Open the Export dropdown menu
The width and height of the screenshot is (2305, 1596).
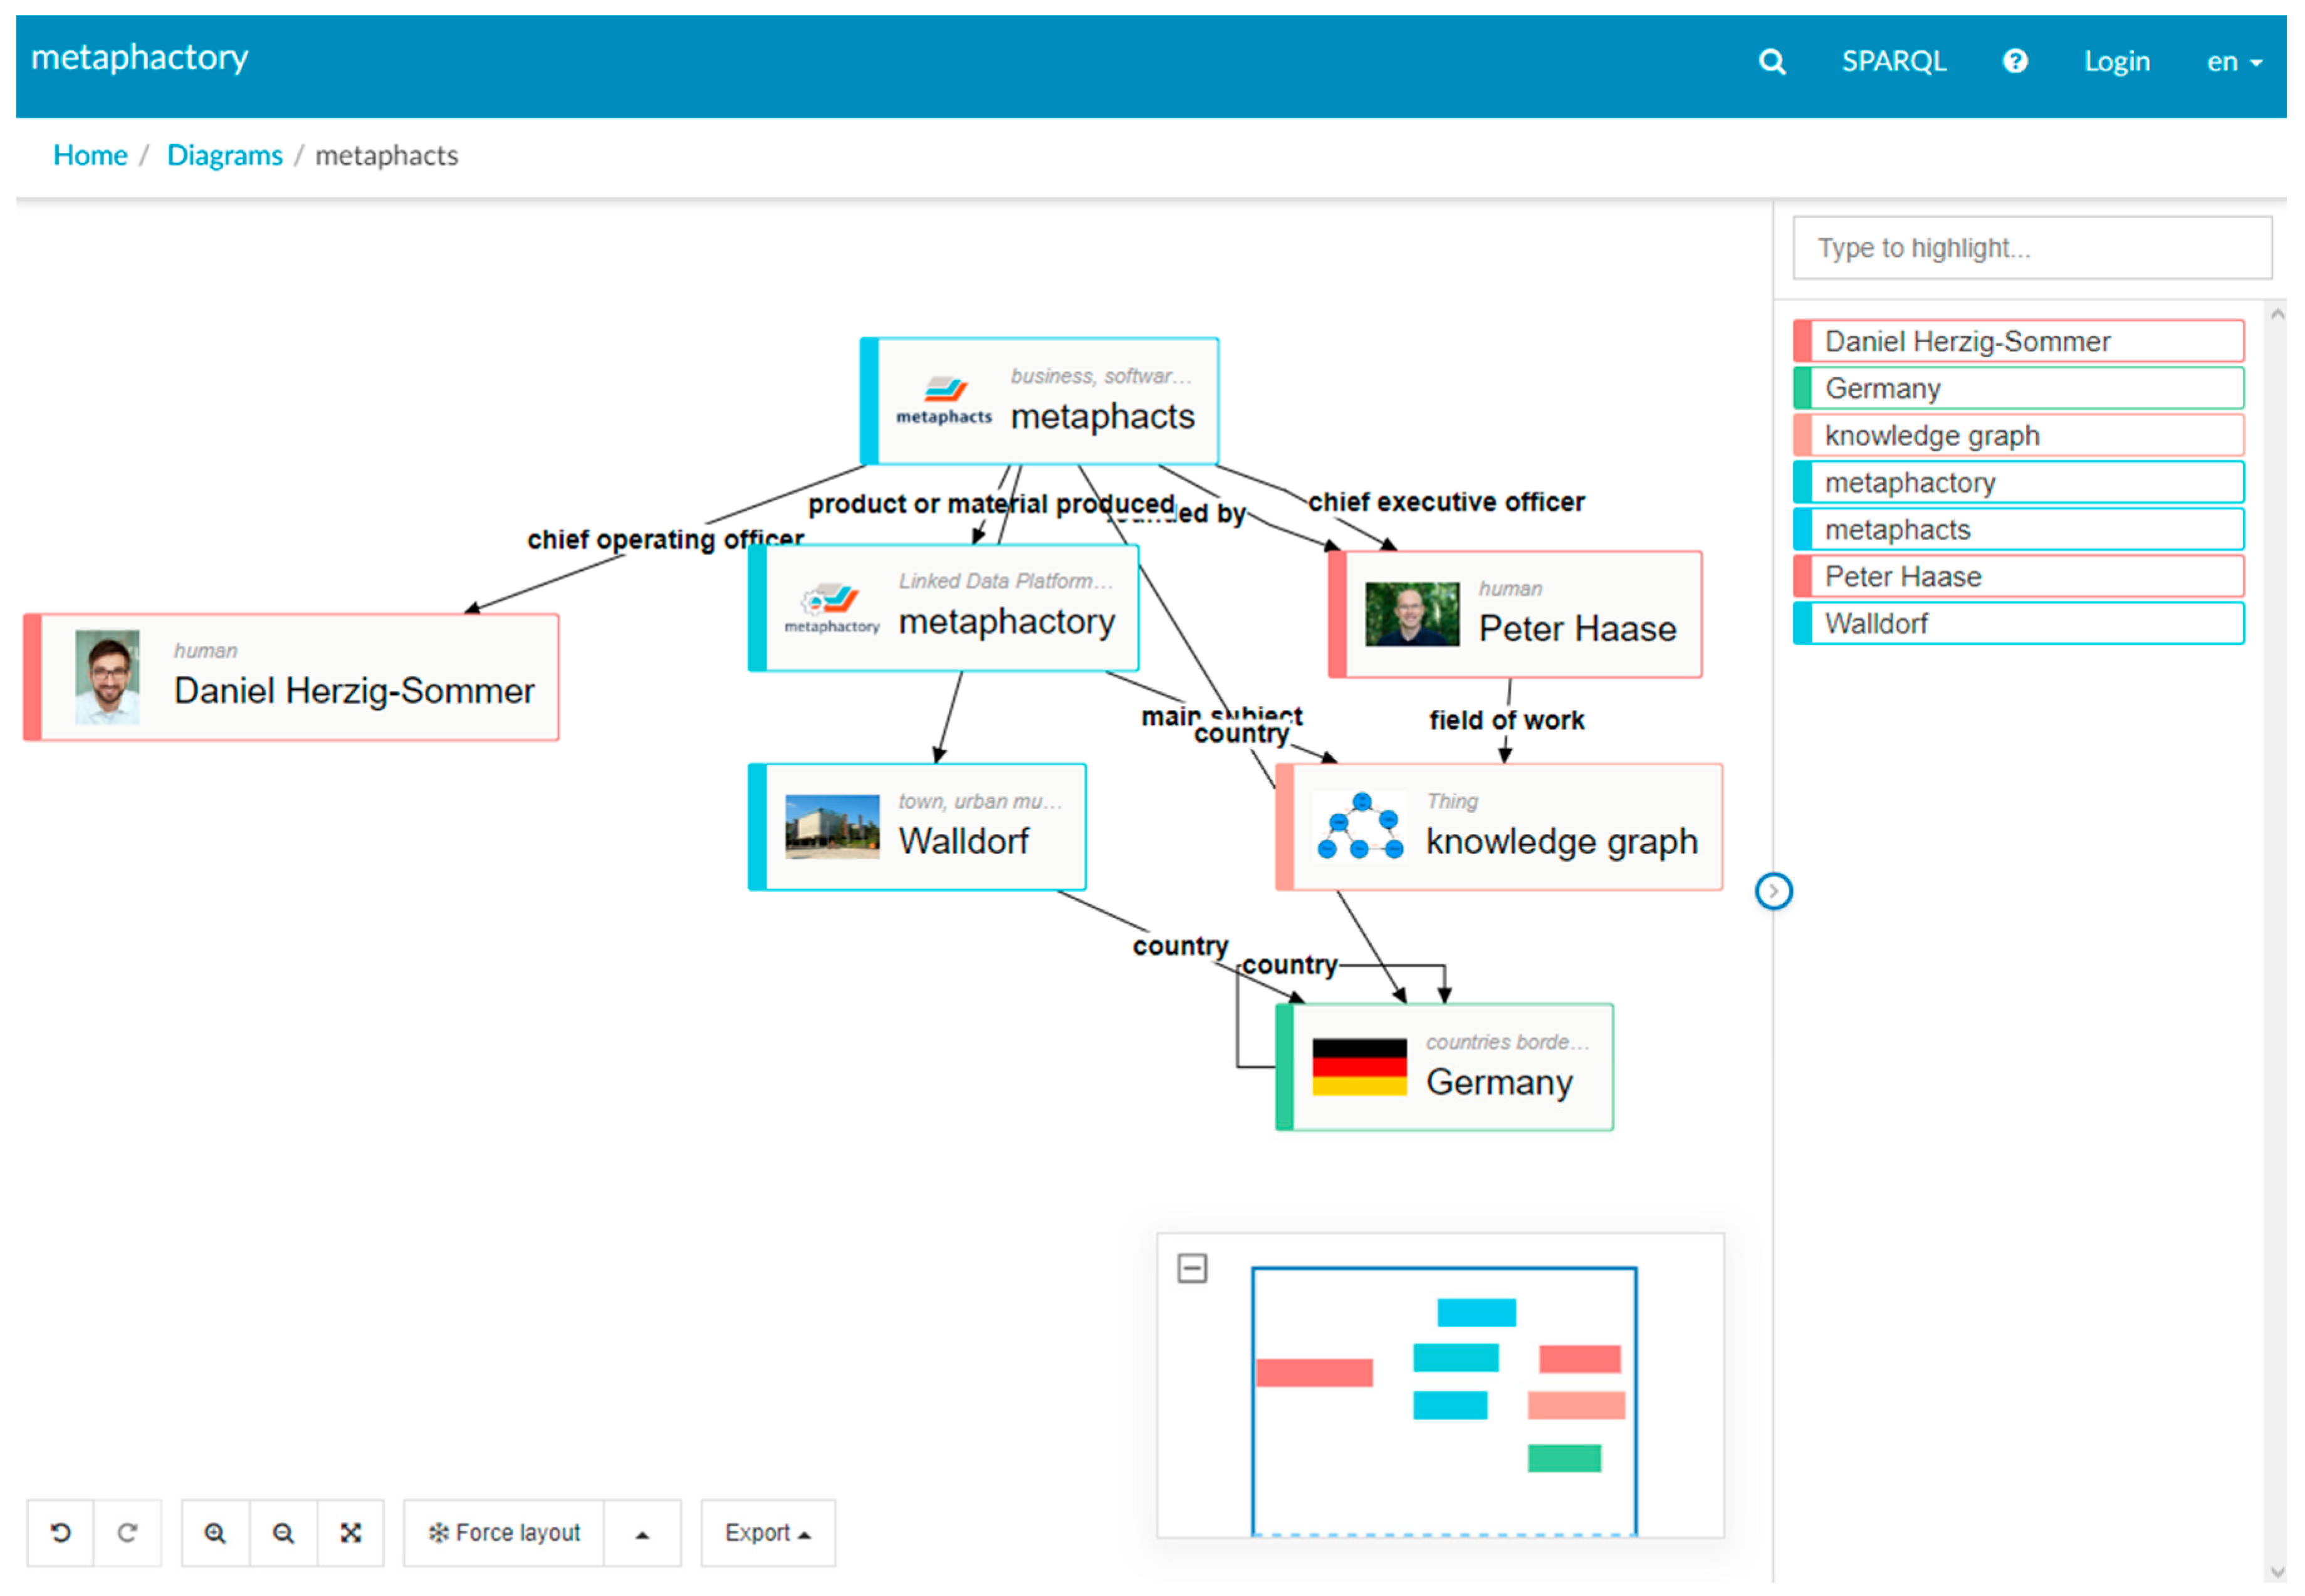tap(767, 1532)
